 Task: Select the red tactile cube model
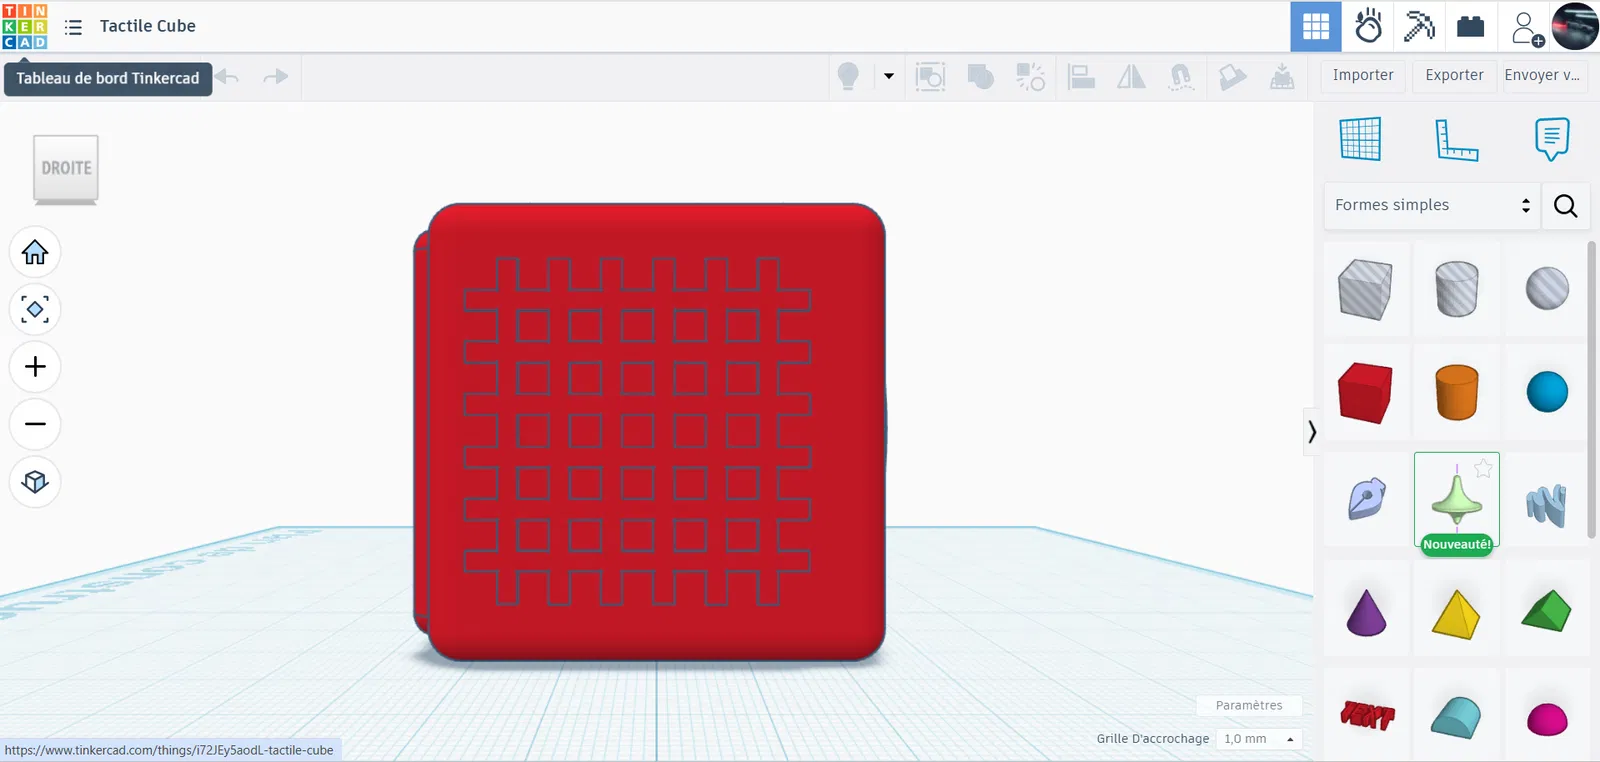pos(650,432)
